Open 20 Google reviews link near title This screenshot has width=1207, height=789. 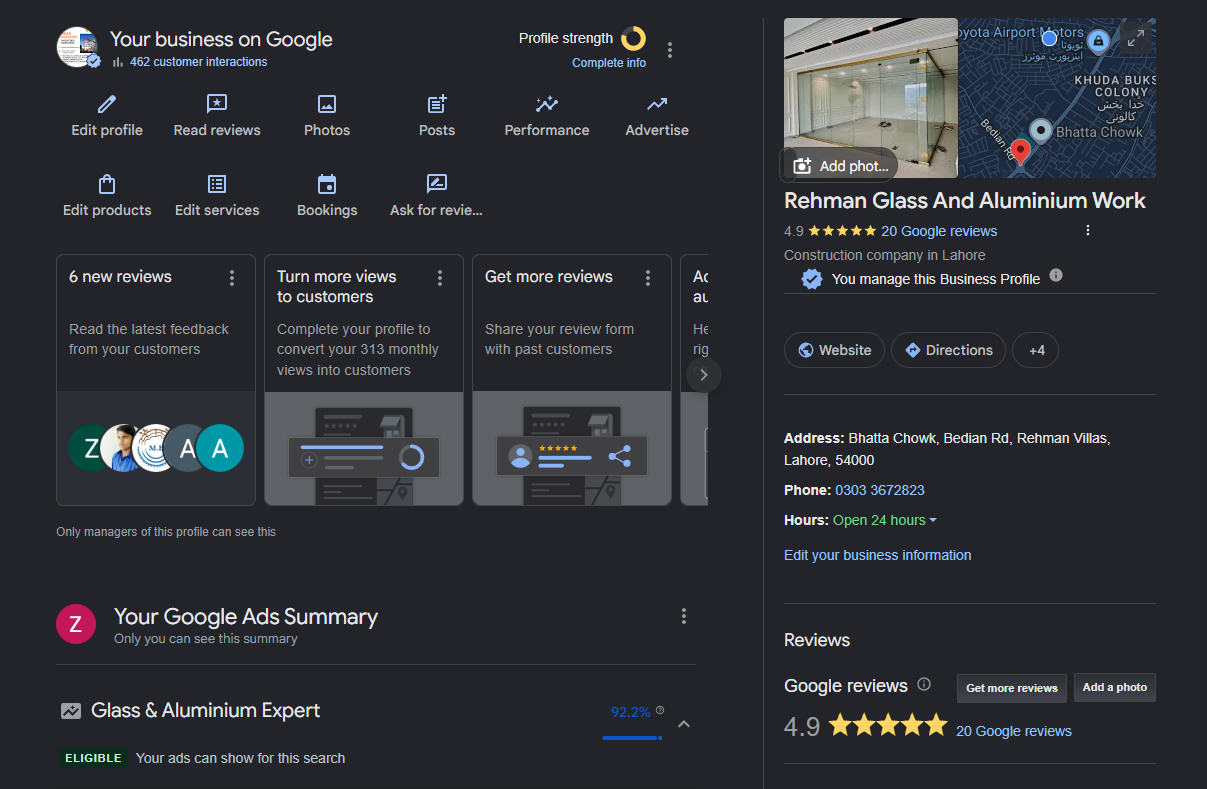[x=939, y=231]
